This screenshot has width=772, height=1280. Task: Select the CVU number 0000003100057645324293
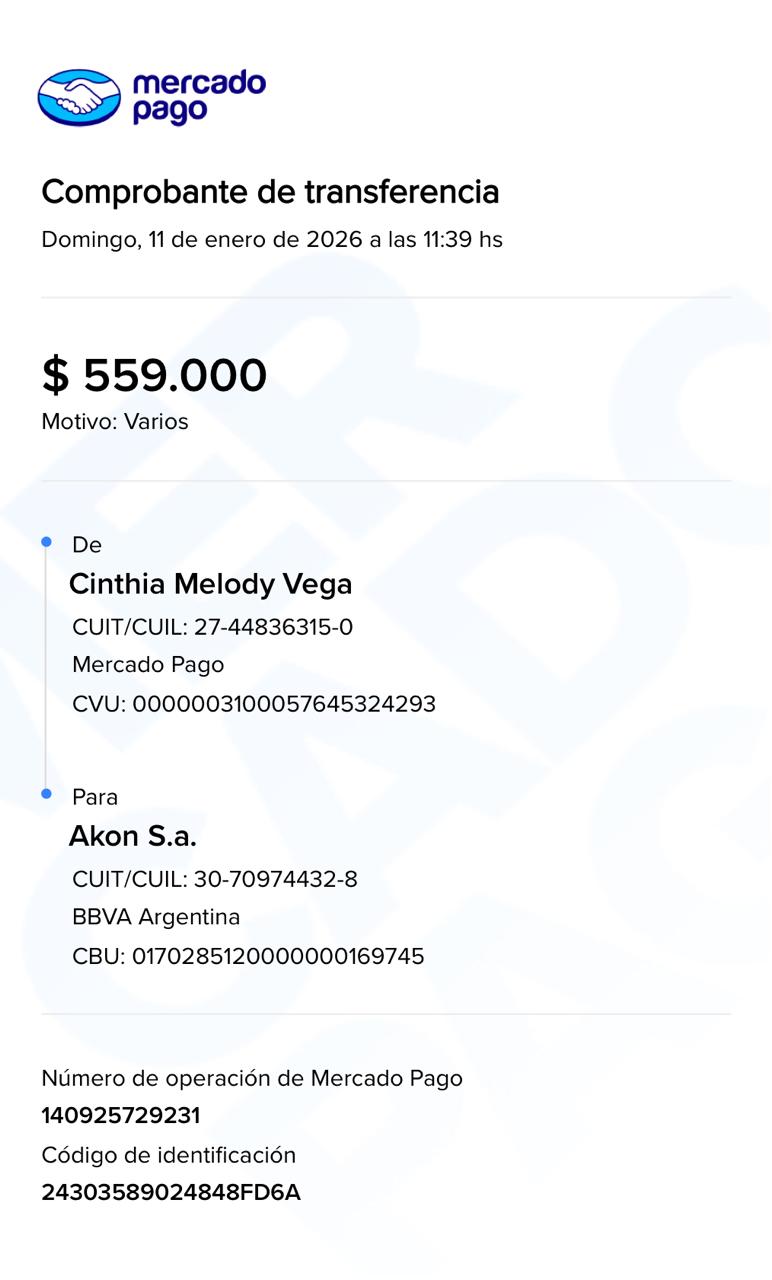254,704
